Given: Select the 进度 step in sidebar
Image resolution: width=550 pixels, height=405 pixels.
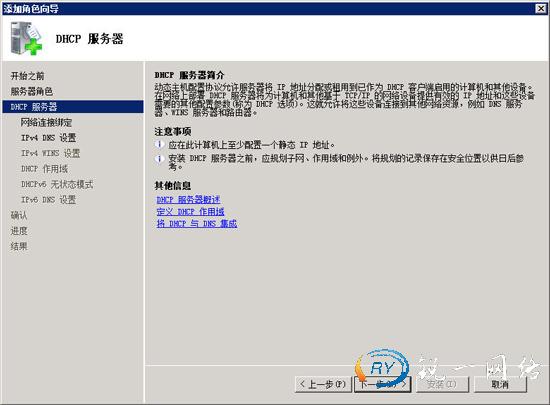Looking at the screenshot, I should point(19,231).
